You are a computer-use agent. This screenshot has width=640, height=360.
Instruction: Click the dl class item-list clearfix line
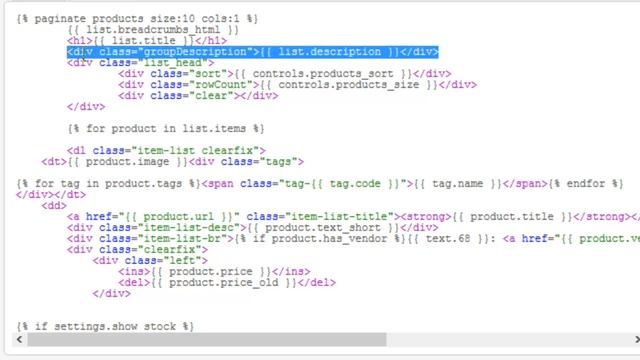[166, 151]
